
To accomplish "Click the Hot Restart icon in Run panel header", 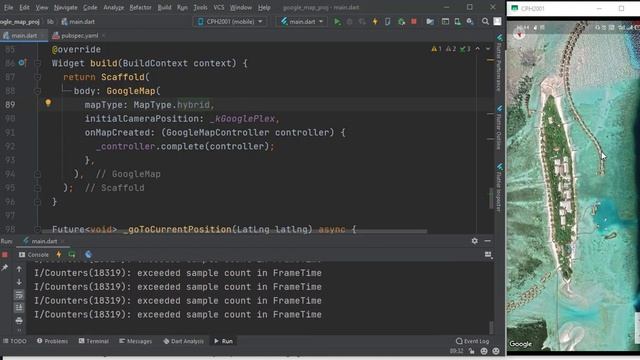I will tap(72, 254).
